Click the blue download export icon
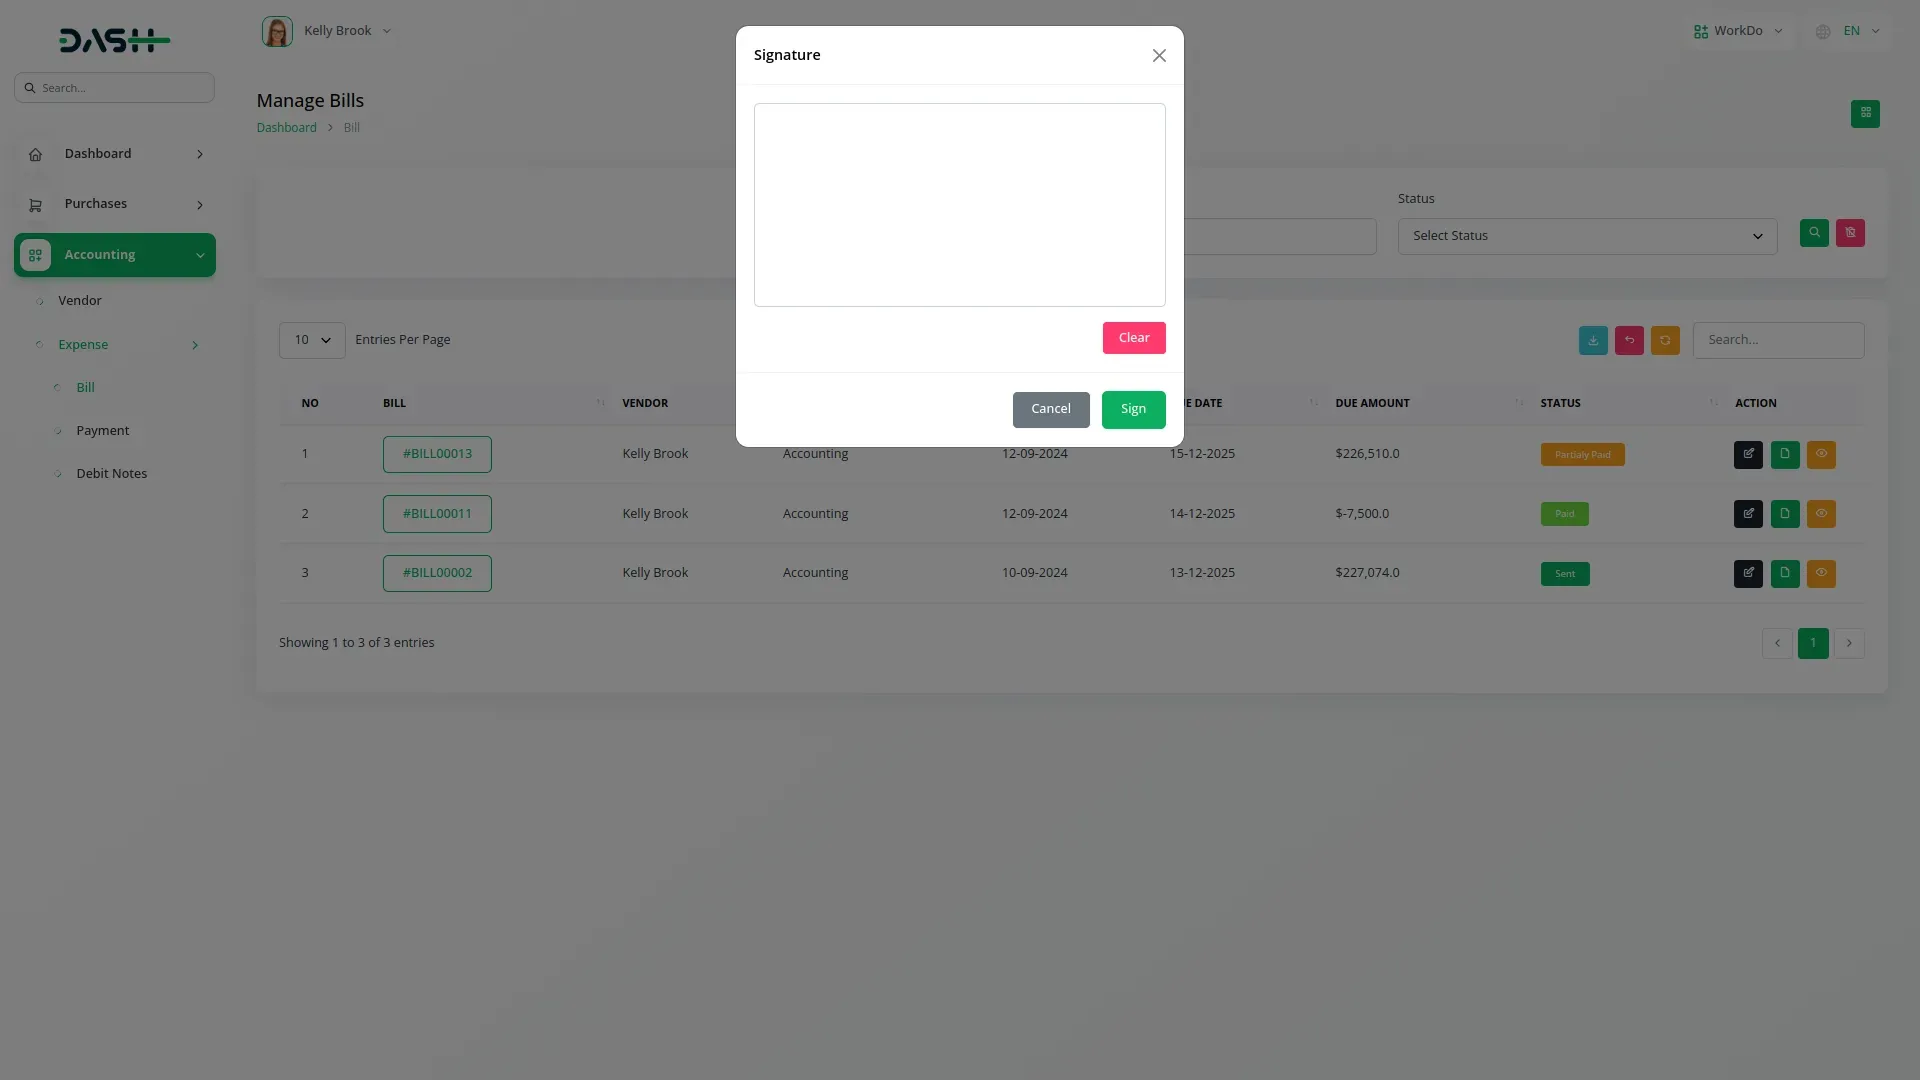Viewport: 1920px width, 1080px height. tap(1593, 340)
